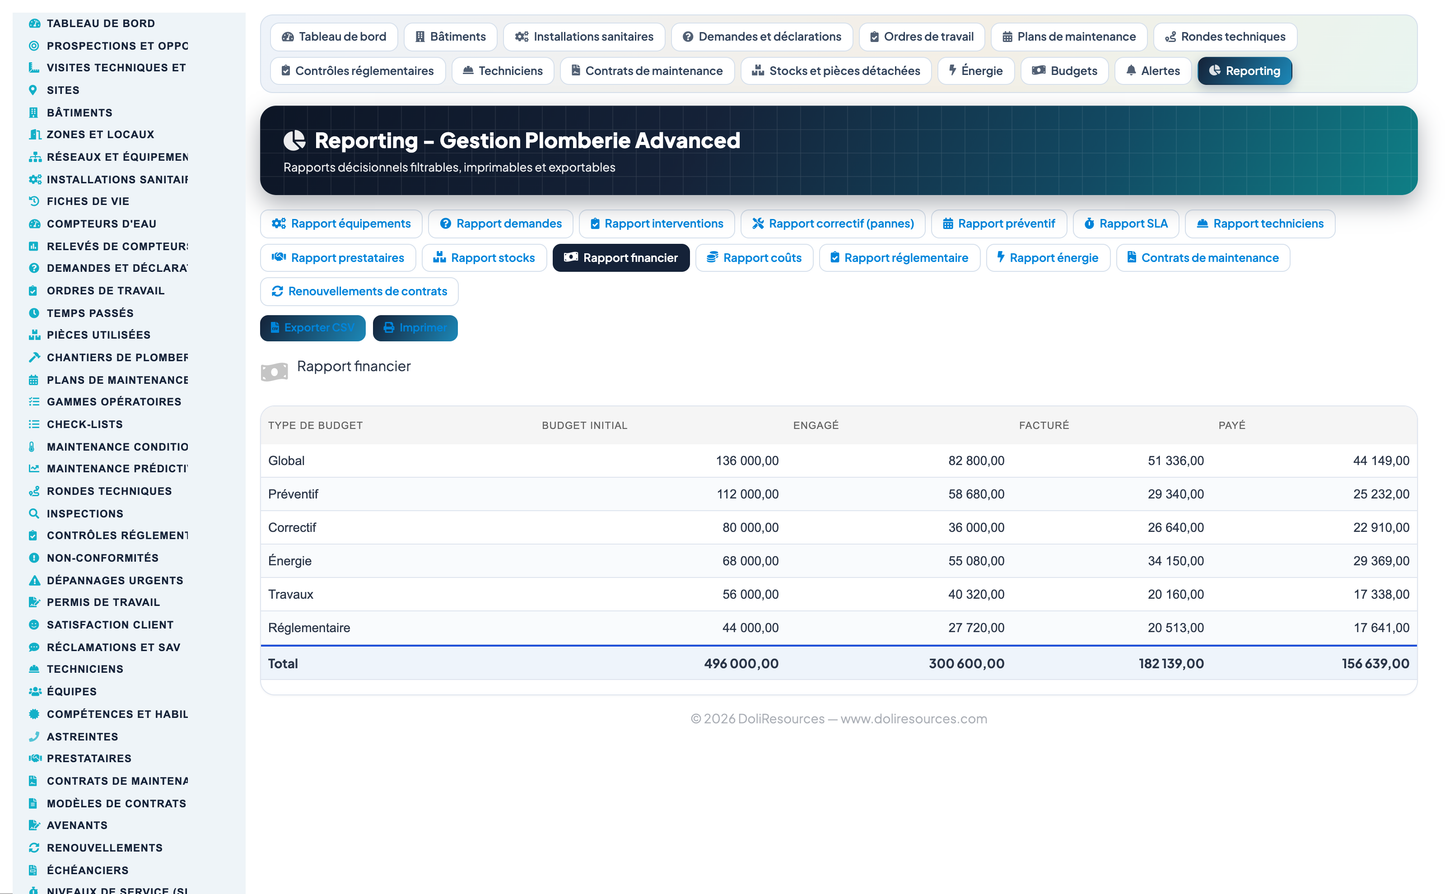The width and height of the screenshot is (1445, 894).
Task: Click the Check-lists sidebar icon
Action: coord(35,424)
